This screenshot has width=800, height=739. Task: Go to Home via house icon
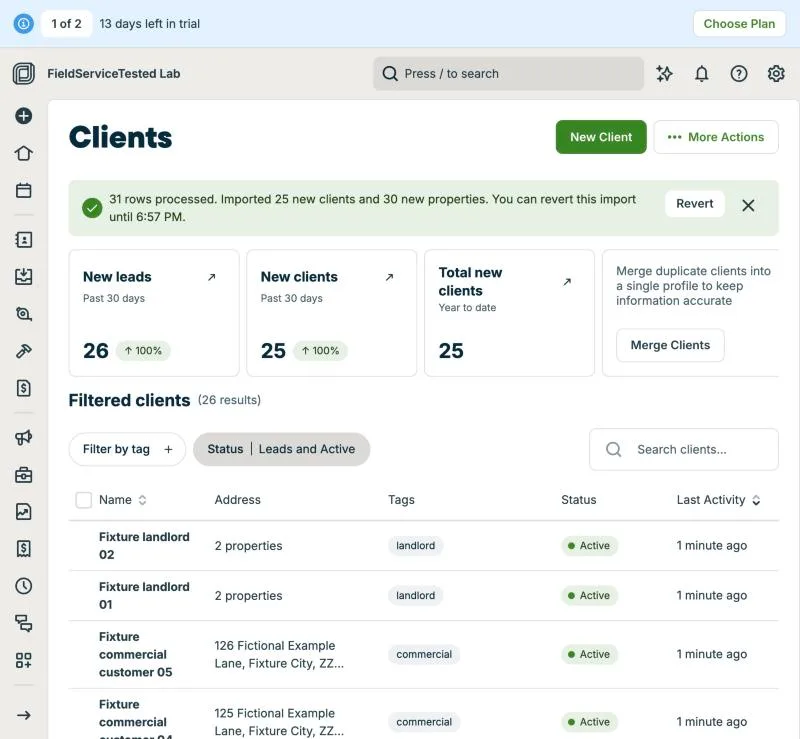(x=23, y=153)
